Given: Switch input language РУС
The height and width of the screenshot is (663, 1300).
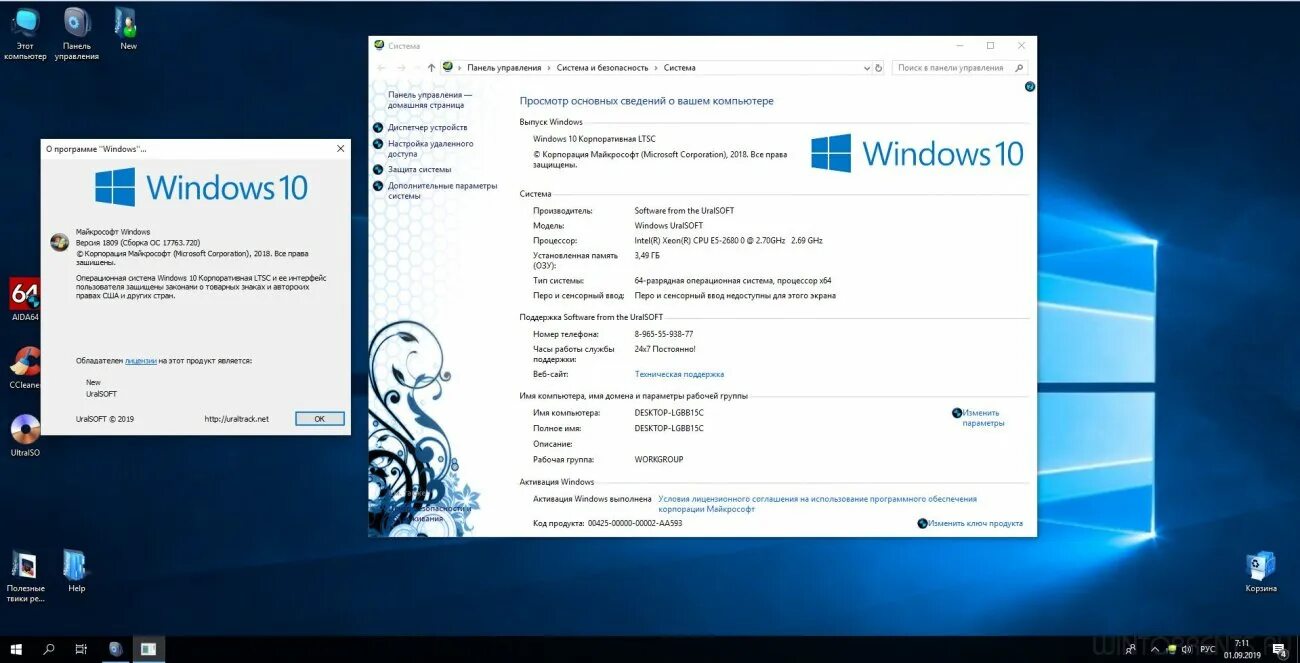Looking at the screenshot, I should pyautogui.click(x=1208, y=649).
